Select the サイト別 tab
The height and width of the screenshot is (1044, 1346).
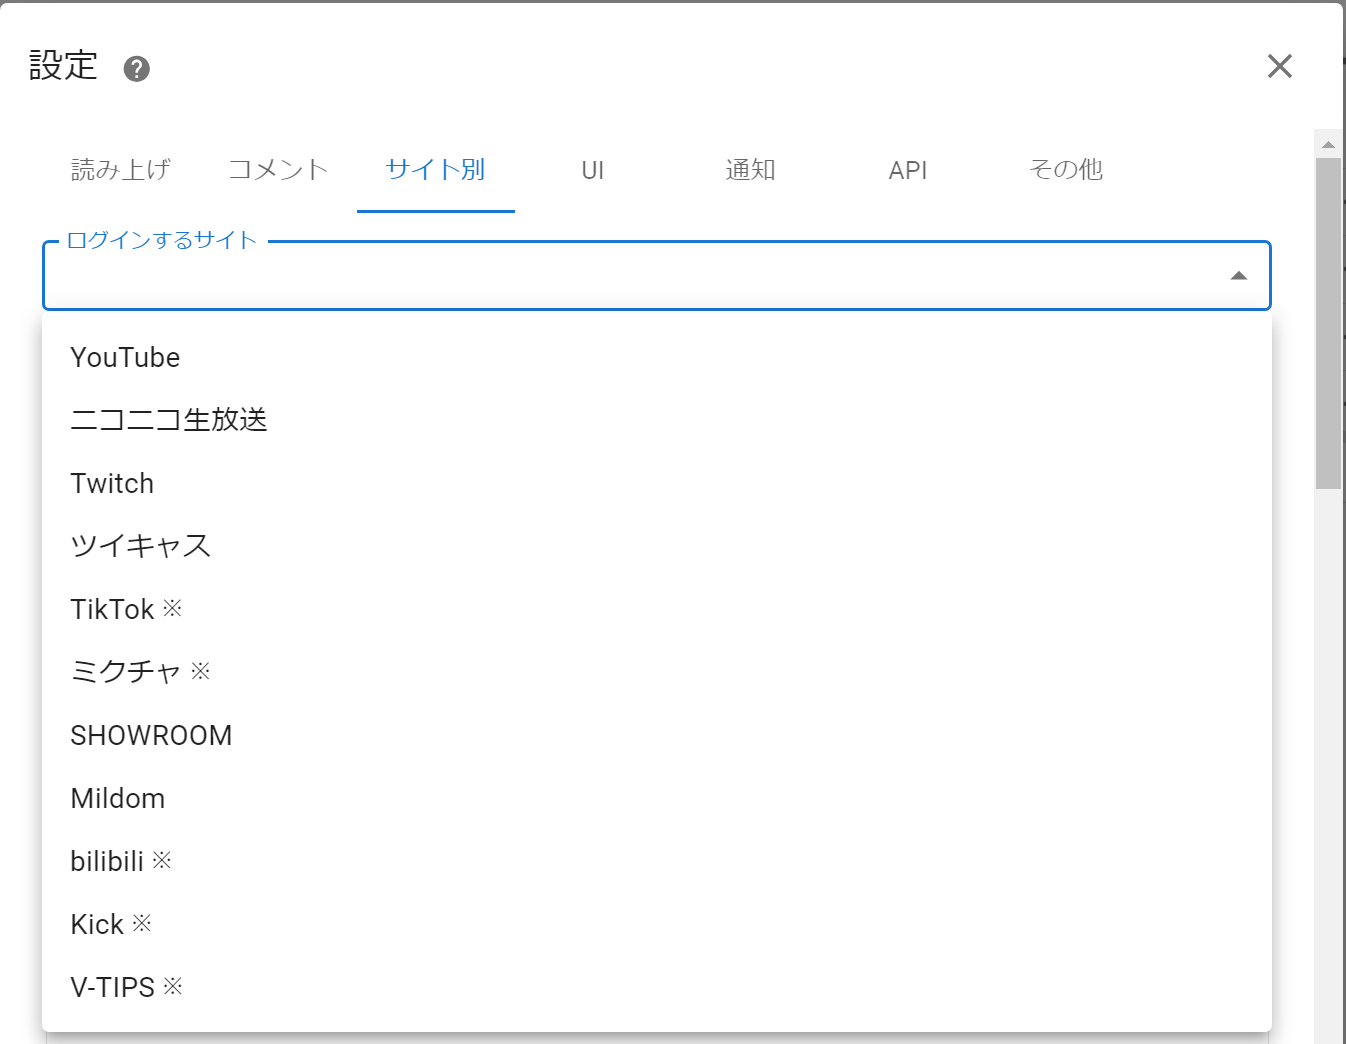point(436,170)
